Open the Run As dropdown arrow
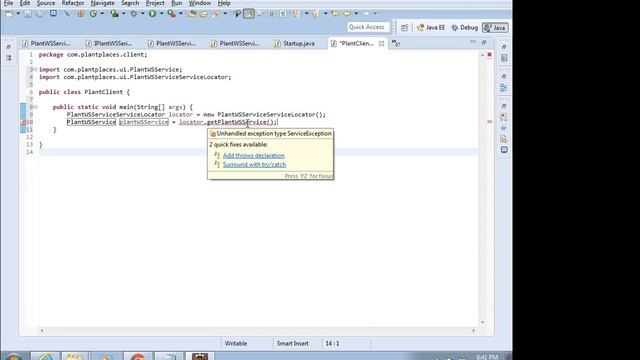 161,14
